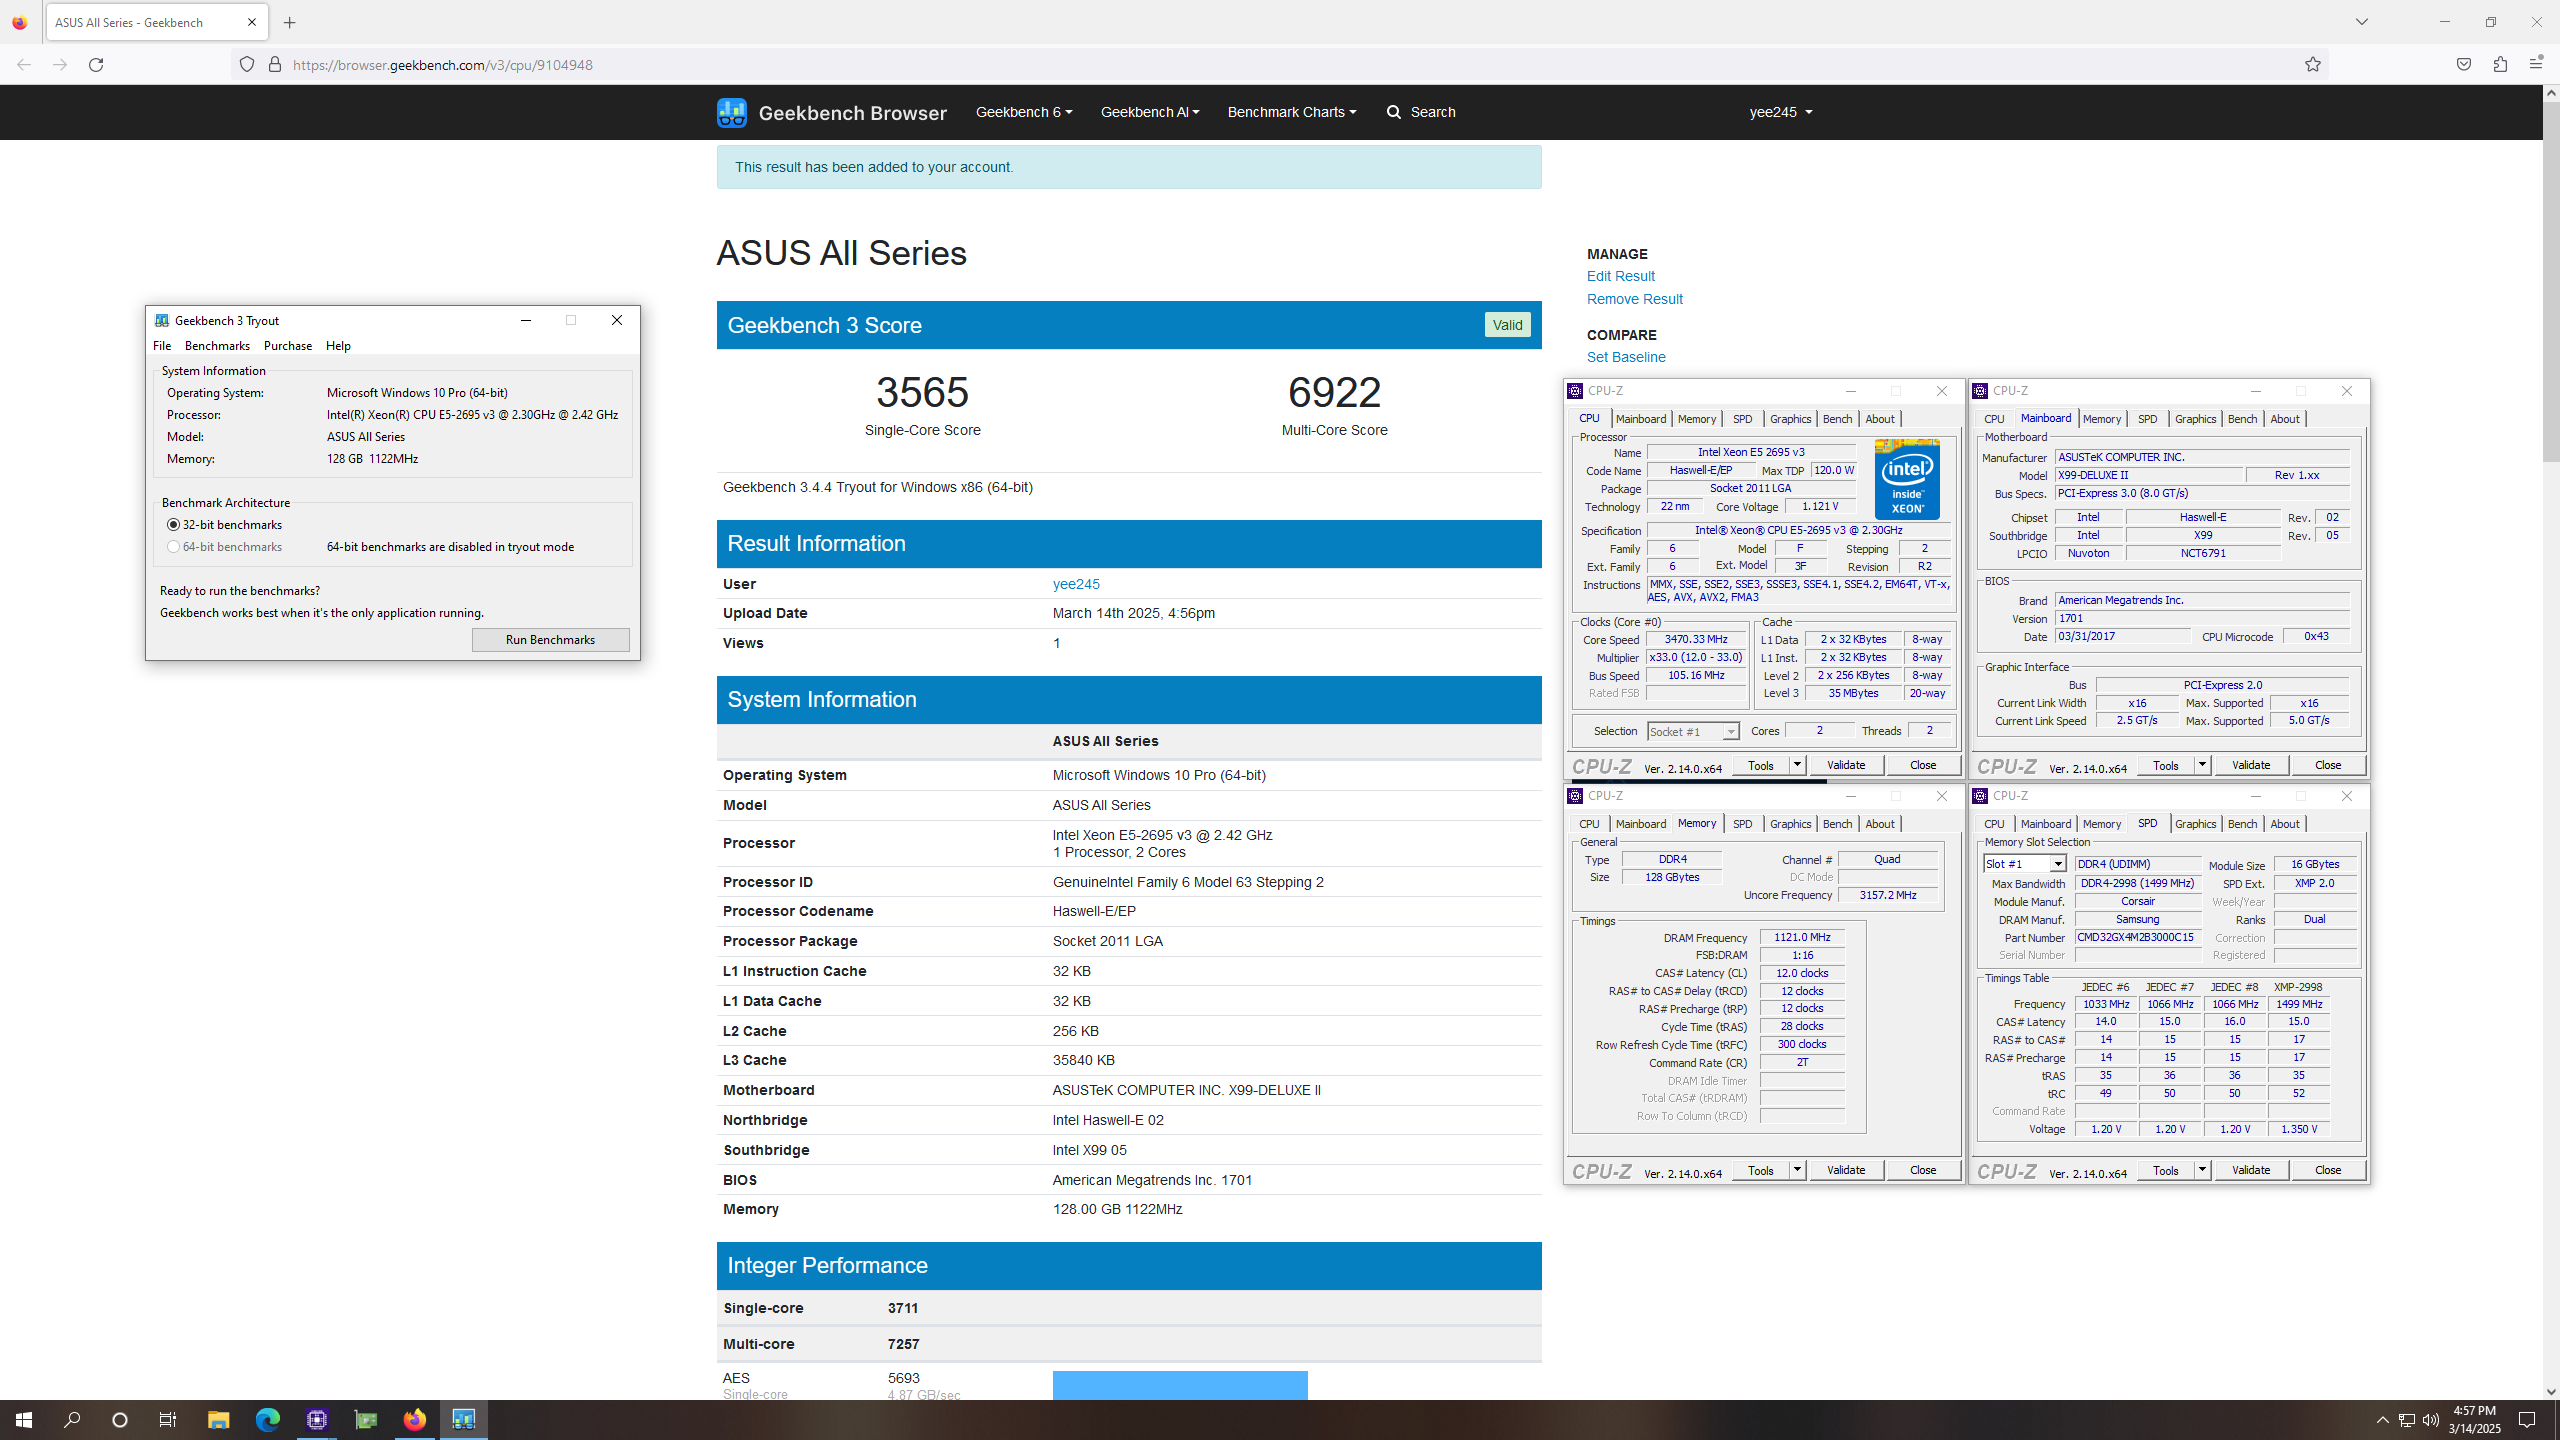List all Firefox tabs chevron
Image resolution: width=2560 pixels, height=1440 pixels.
pos(2362,22)
